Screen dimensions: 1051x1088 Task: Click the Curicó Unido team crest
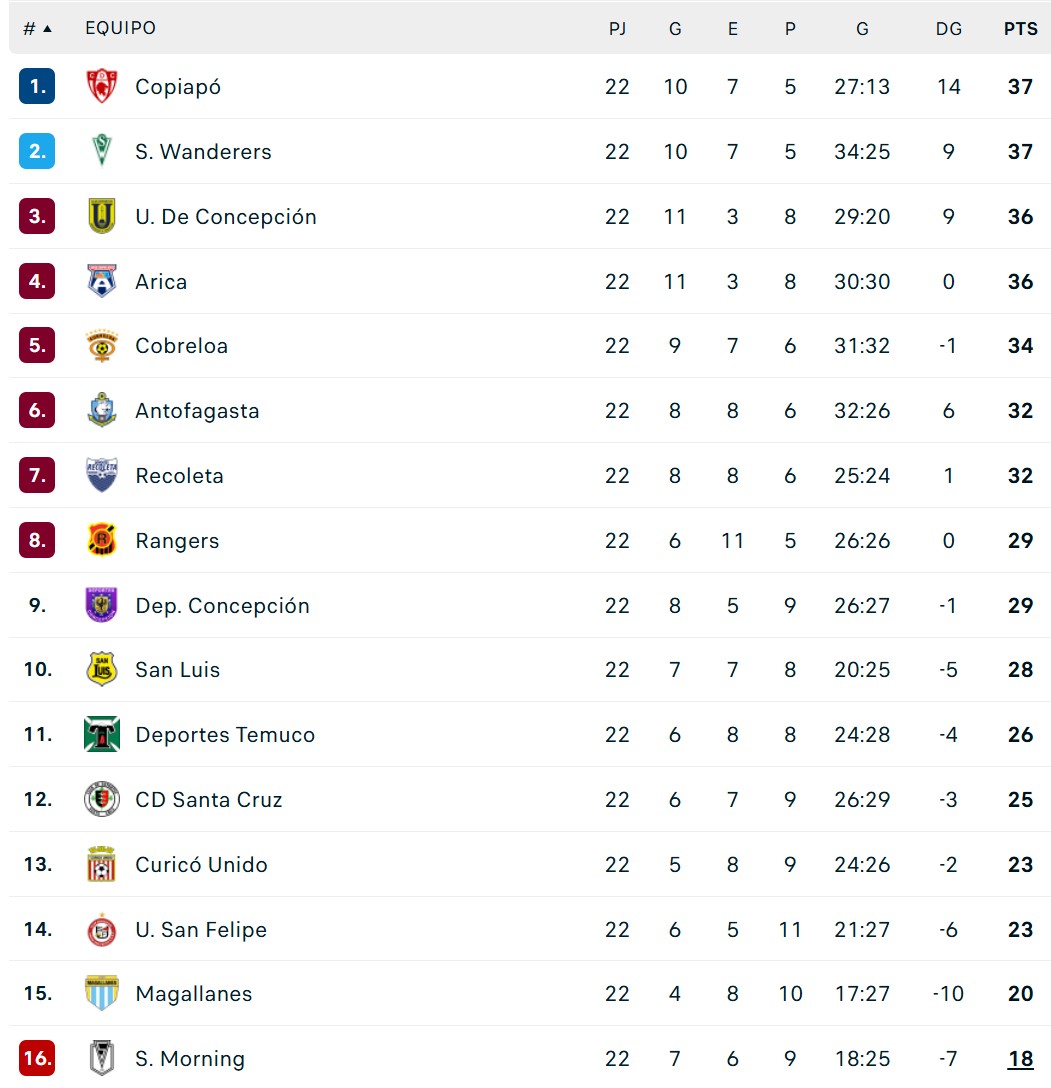[101, 865]
